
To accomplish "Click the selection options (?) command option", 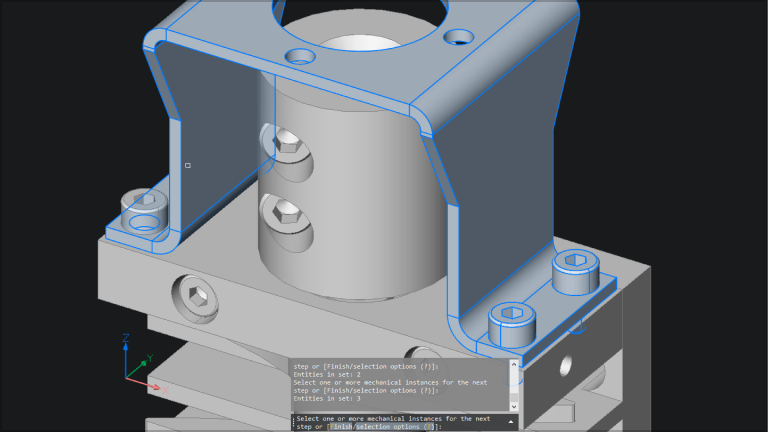I will [395, 427].
